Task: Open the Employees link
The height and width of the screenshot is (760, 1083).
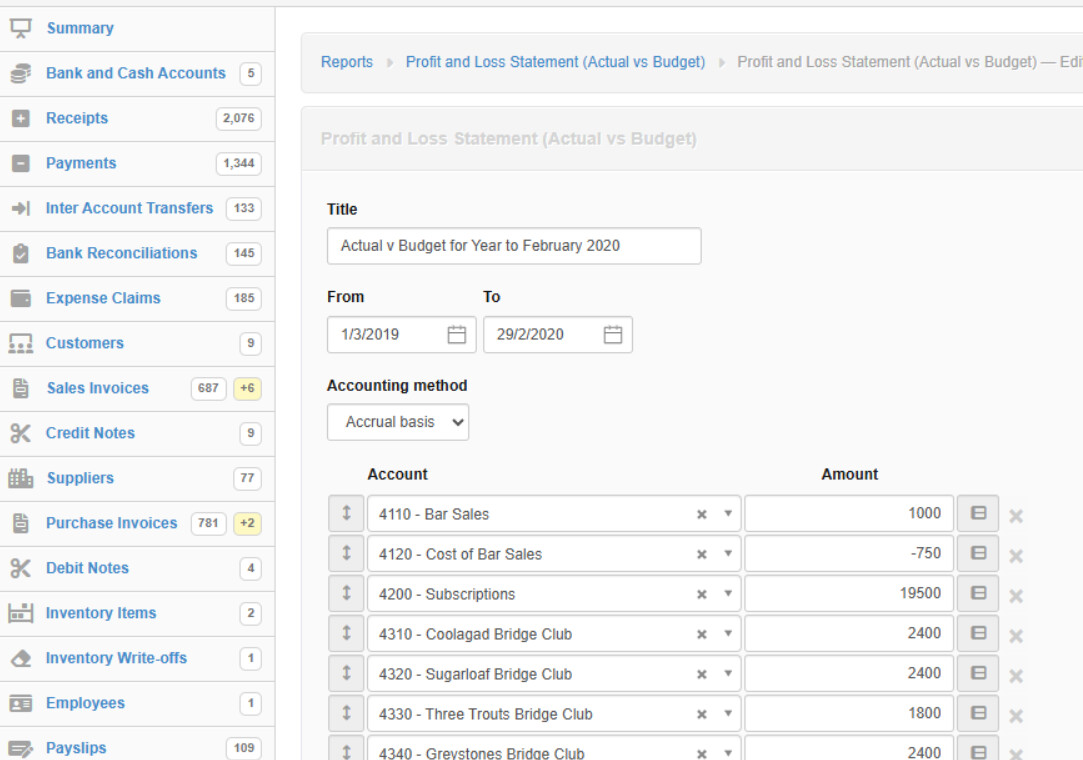Action: point(86,703)
